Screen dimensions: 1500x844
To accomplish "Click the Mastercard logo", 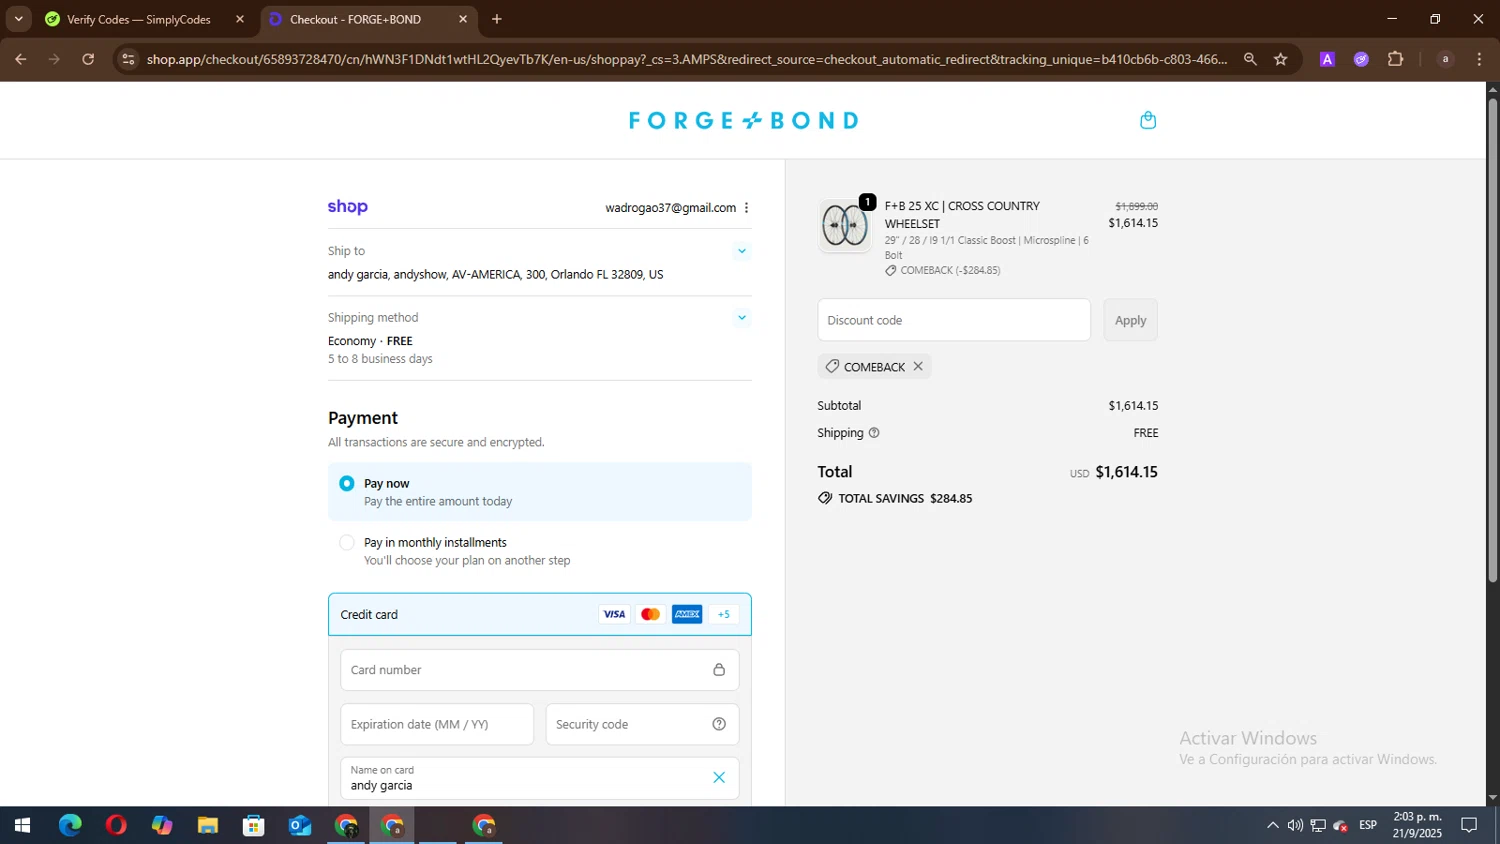I will click(x=650, y=614).
